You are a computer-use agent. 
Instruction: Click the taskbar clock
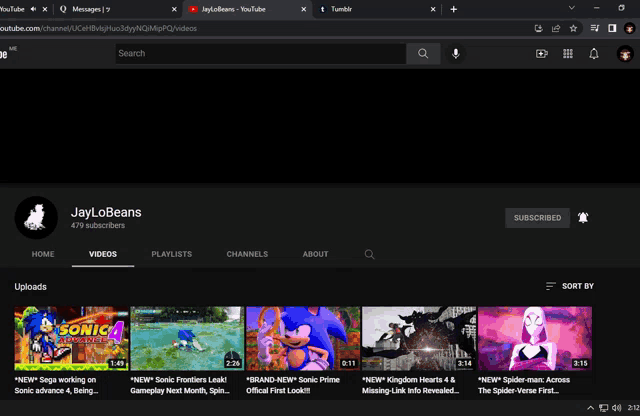pyautogui.click(x=633, y=407)
